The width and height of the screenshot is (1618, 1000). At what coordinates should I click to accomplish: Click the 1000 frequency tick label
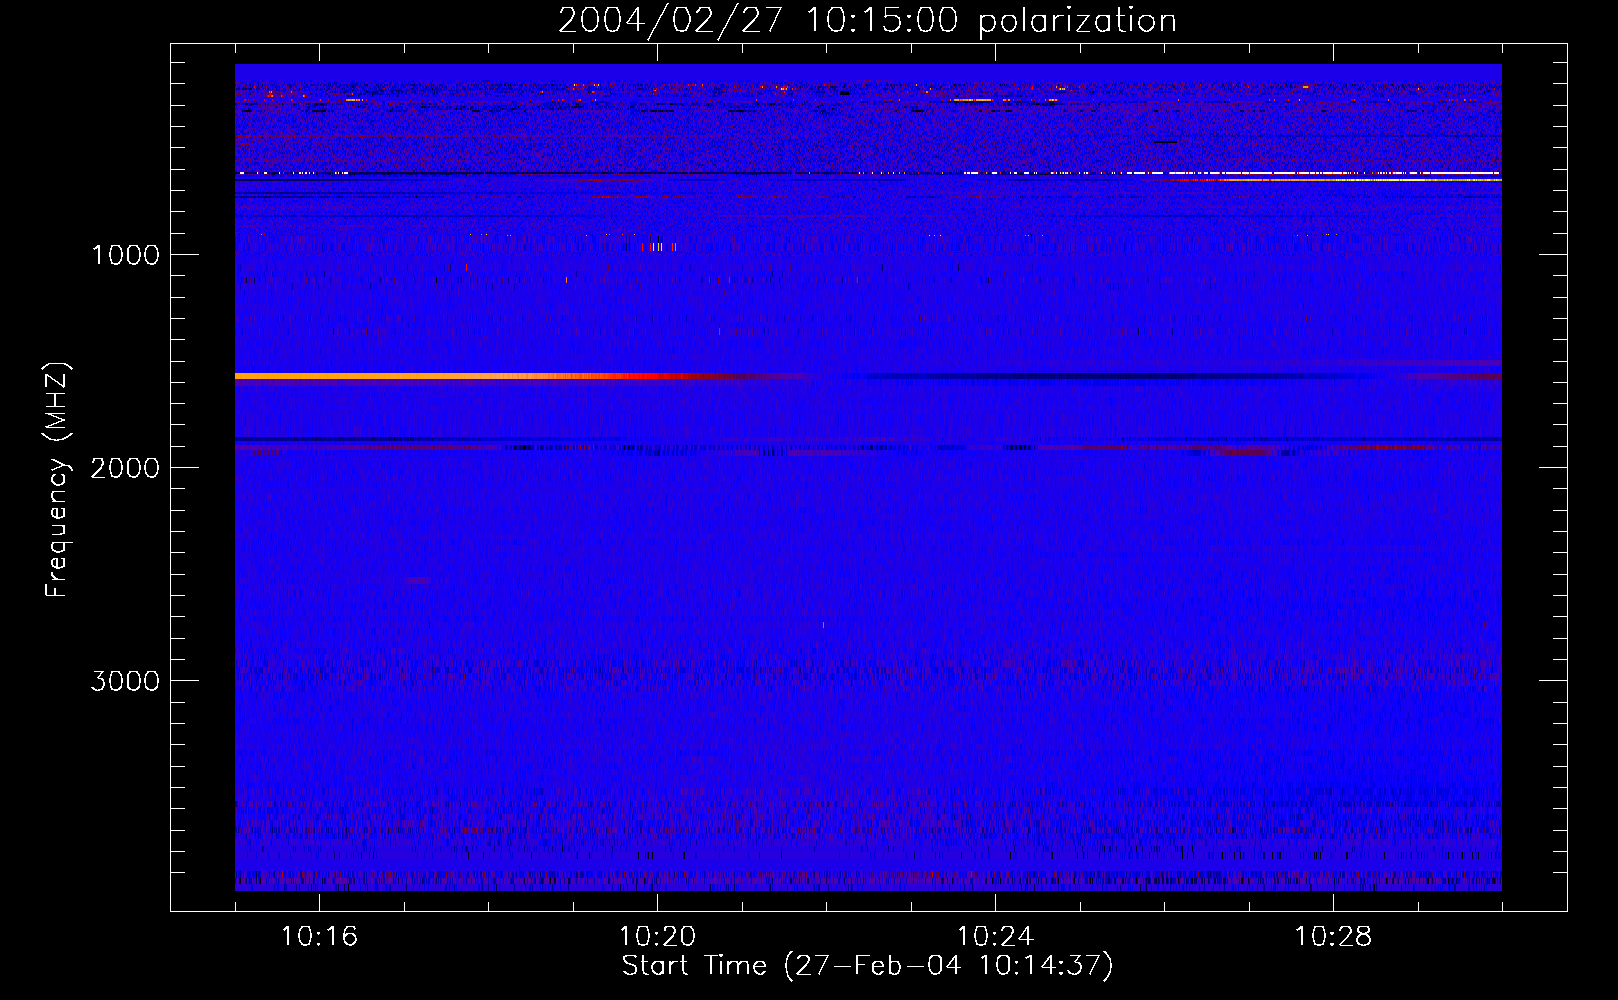125,255
